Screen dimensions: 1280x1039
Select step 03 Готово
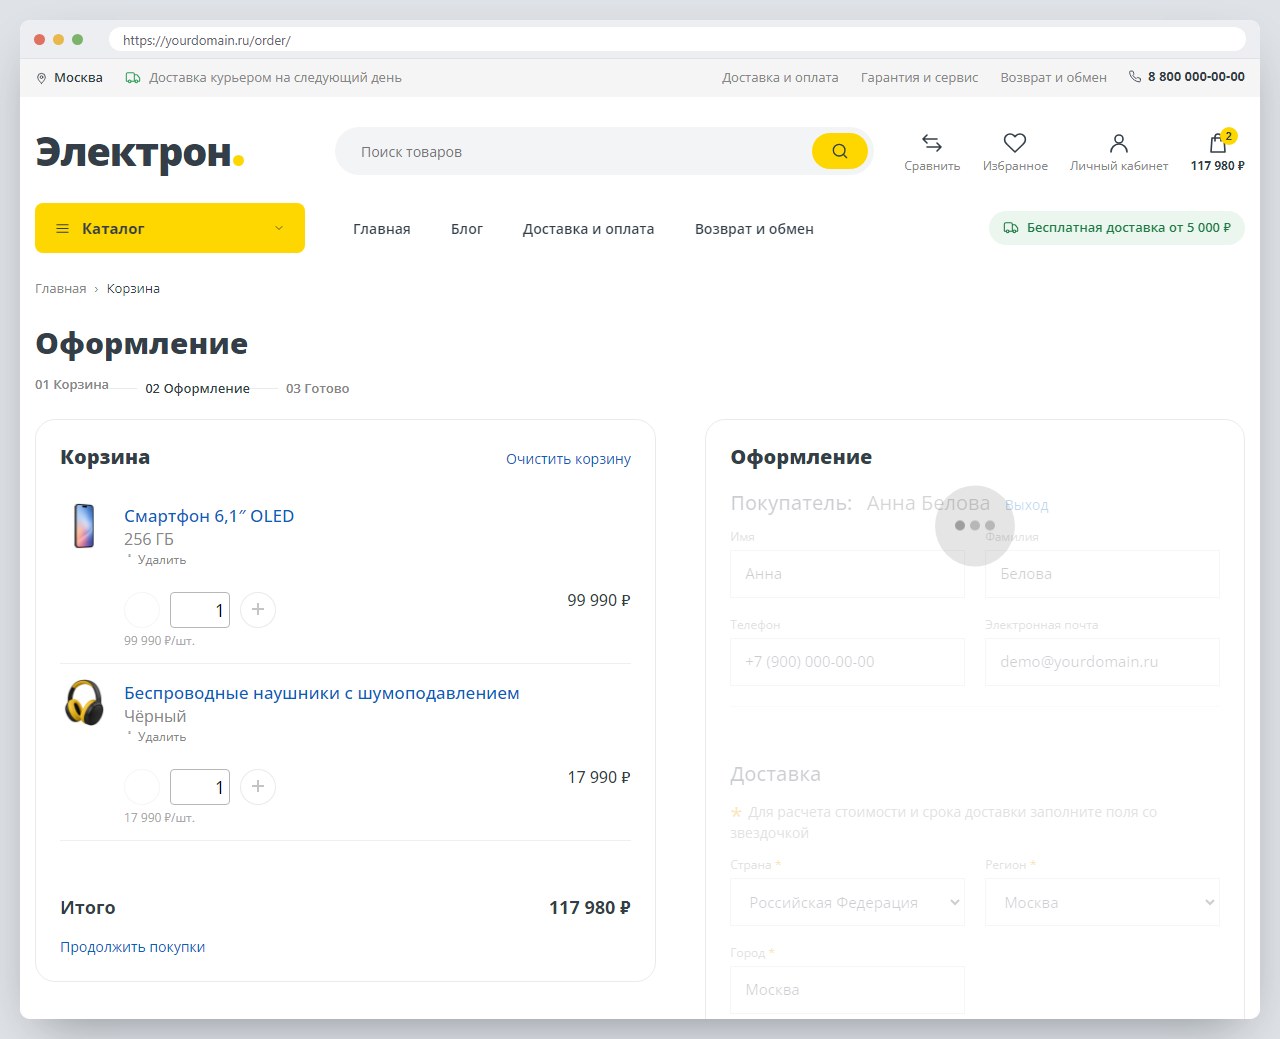coord(318,388)
